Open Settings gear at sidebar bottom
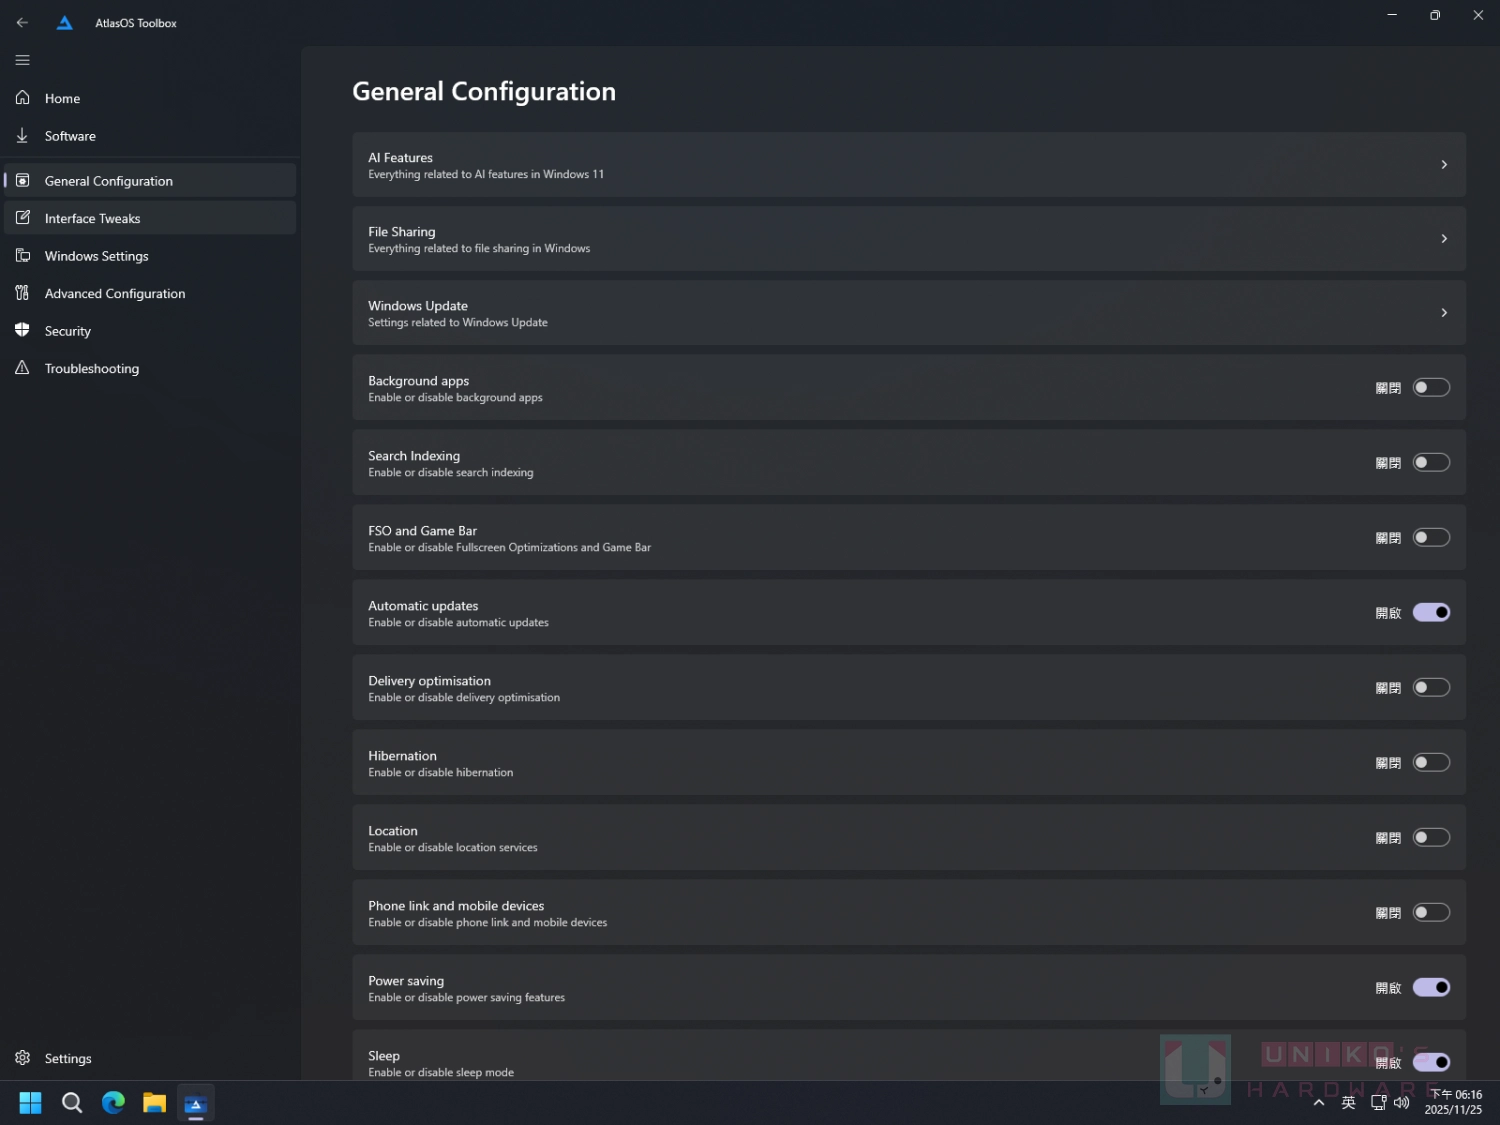Screen dimensions: 1500x1125 (x=22, y=1058)
